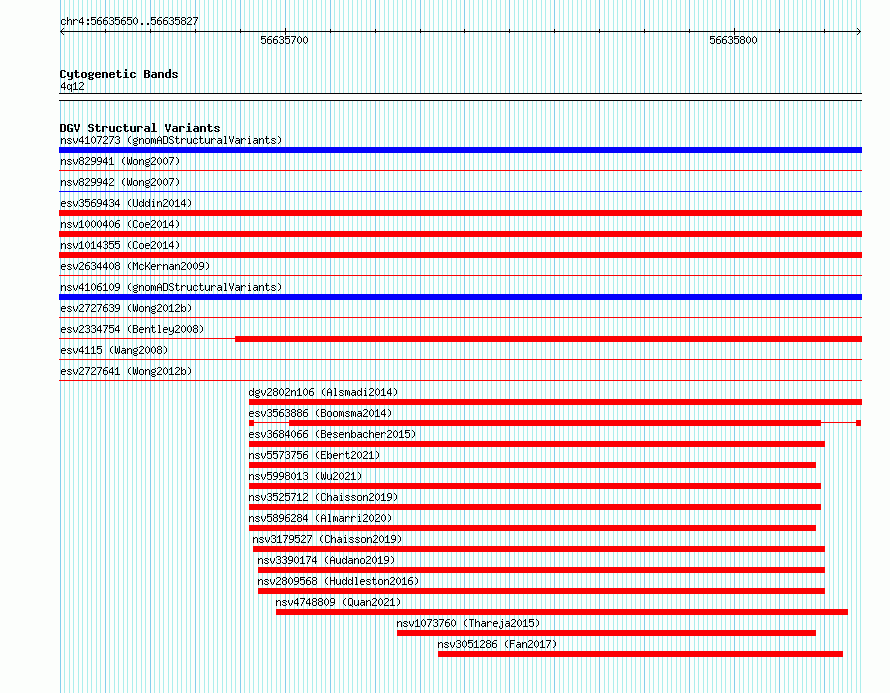Click the 56635700 ruler position
Viewport: 890px width, 693px height.
(284, 40)
